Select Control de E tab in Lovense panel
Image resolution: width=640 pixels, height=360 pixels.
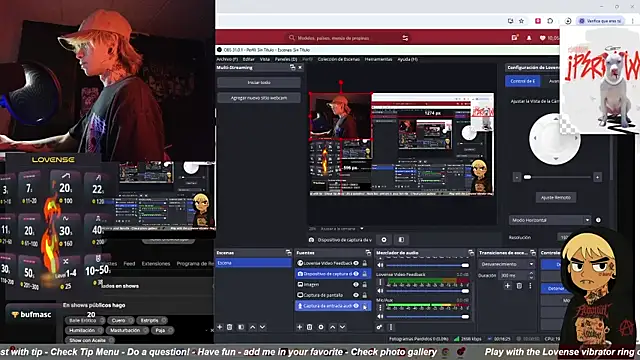tap(522, 81)
